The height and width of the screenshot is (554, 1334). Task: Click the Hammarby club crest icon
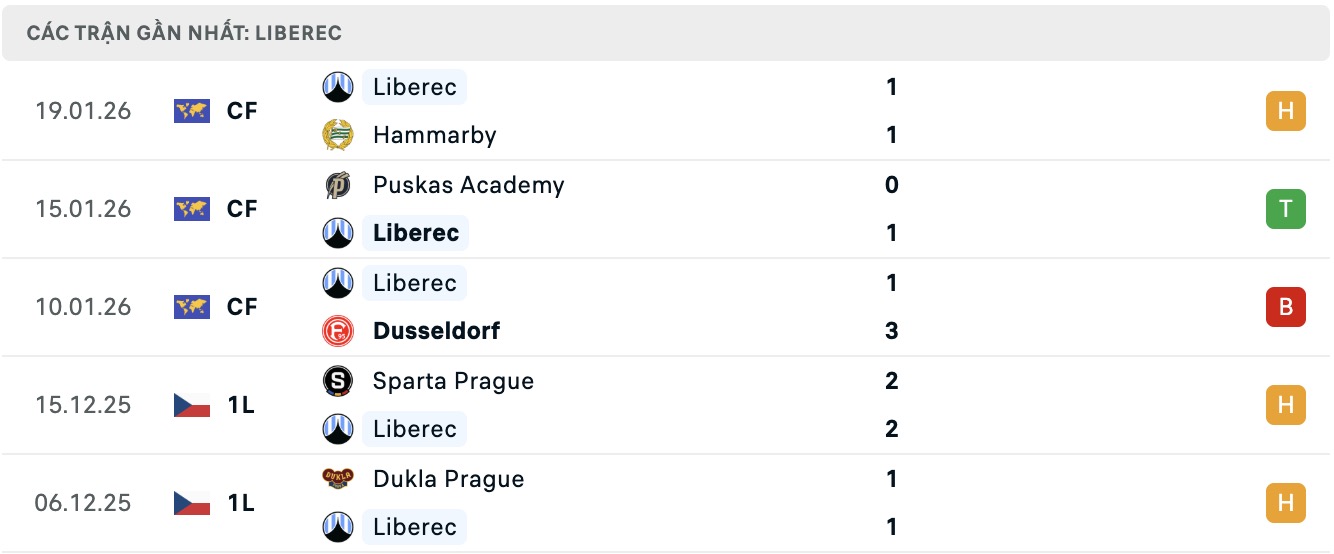point(338,135)
